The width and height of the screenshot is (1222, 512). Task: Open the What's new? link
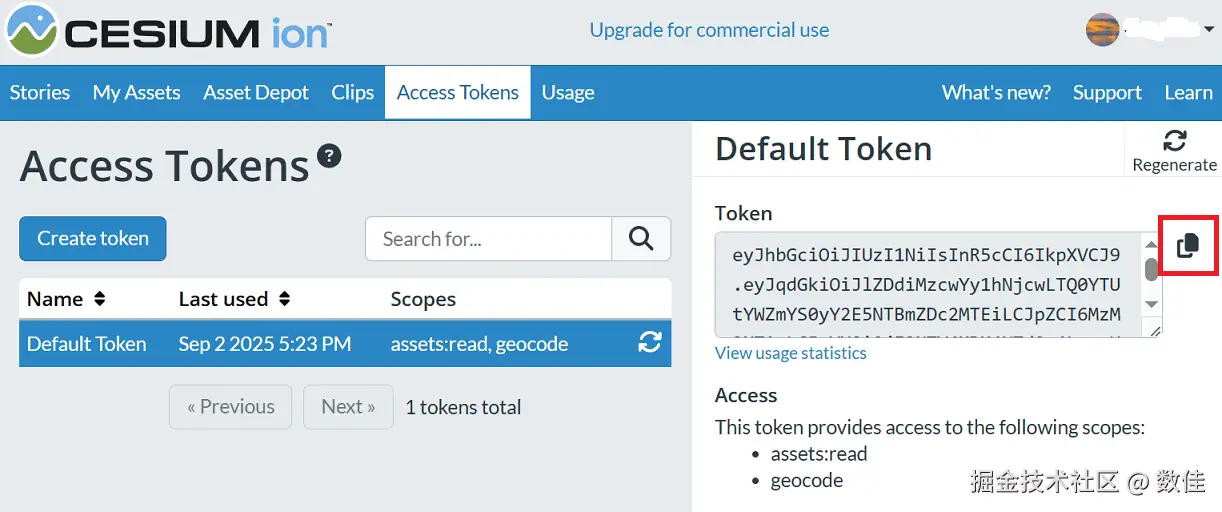pyautogui.click(x=996, y=93)
